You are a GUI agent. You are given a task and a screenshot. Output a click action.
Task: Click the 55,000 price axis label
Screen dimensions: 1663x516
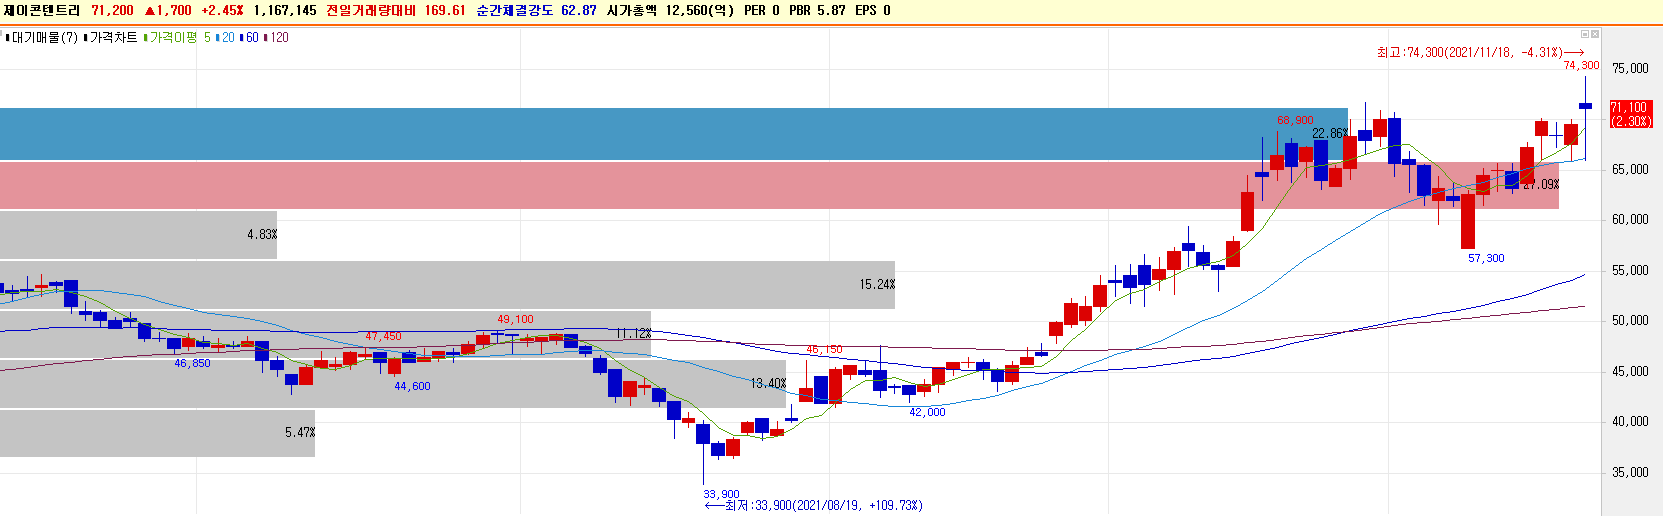(x=1630, y=270)
